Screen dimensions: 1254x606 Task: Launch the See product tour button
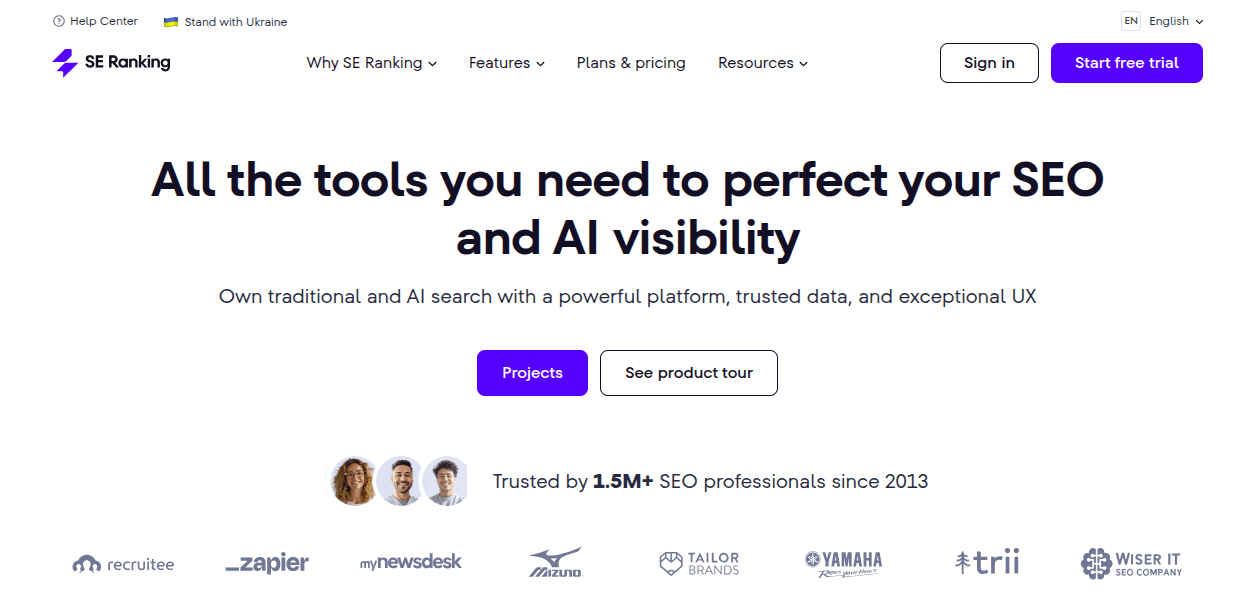pyautogui.click(x=688, y=373)
